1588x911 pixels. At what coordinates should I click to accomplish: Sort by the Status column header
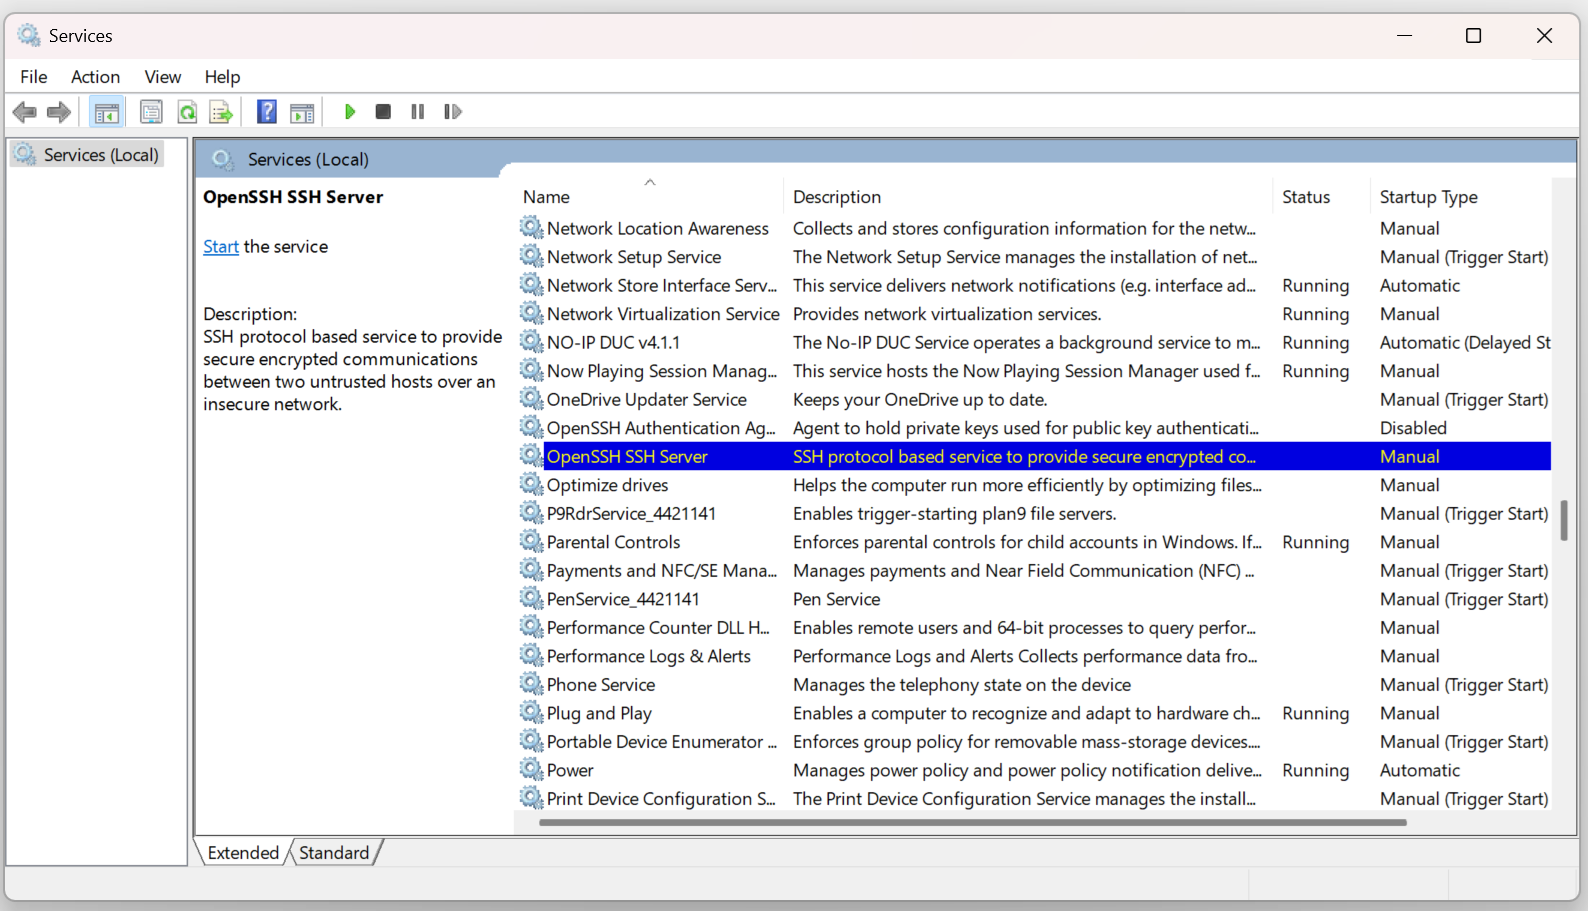(x=1322, y=197)
